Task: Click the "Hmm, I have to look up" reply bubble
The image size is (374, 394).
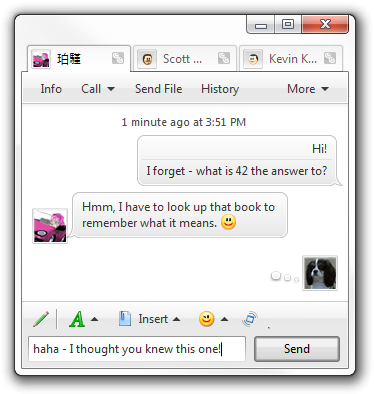Action: (x=180, y=215)
